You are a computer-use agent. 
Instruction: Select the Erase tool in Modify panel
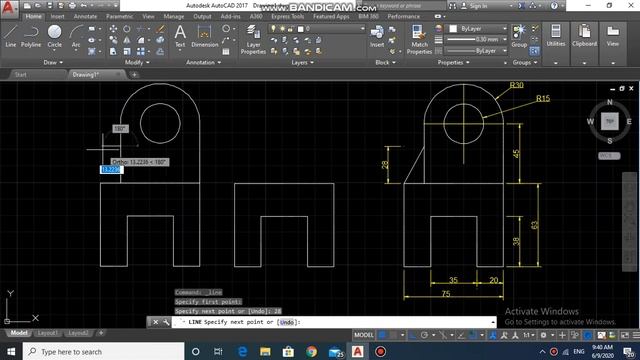(161, 29)
